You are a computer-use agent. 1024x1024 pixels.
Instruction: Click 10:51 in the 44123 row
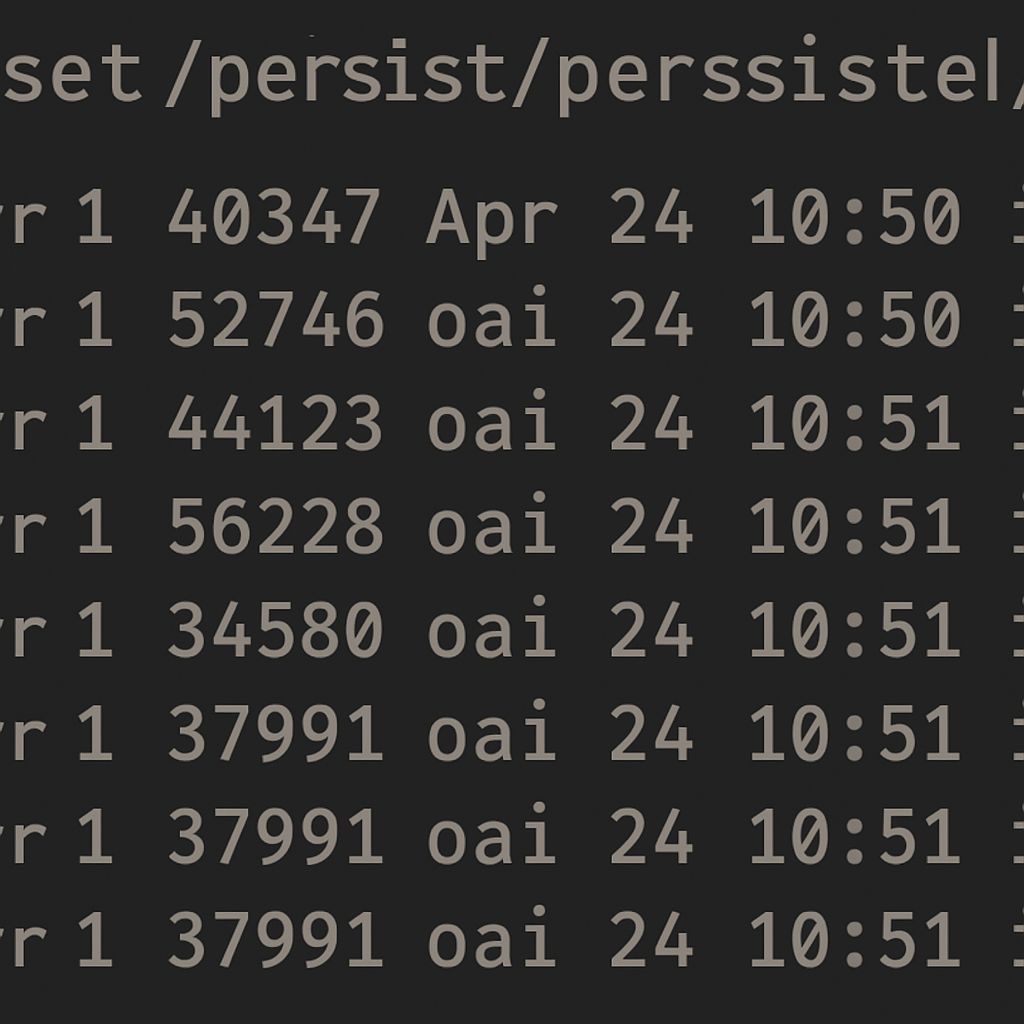point(855,423)
